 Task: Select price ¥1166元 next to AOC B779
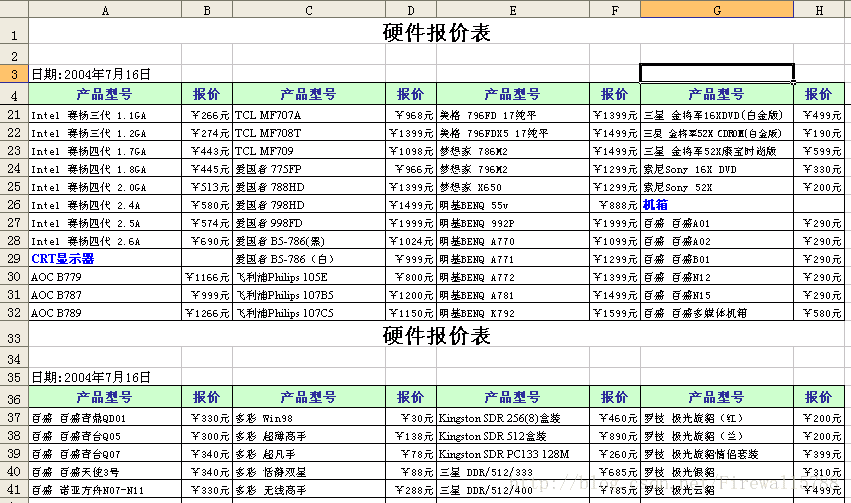pos(207,277)
